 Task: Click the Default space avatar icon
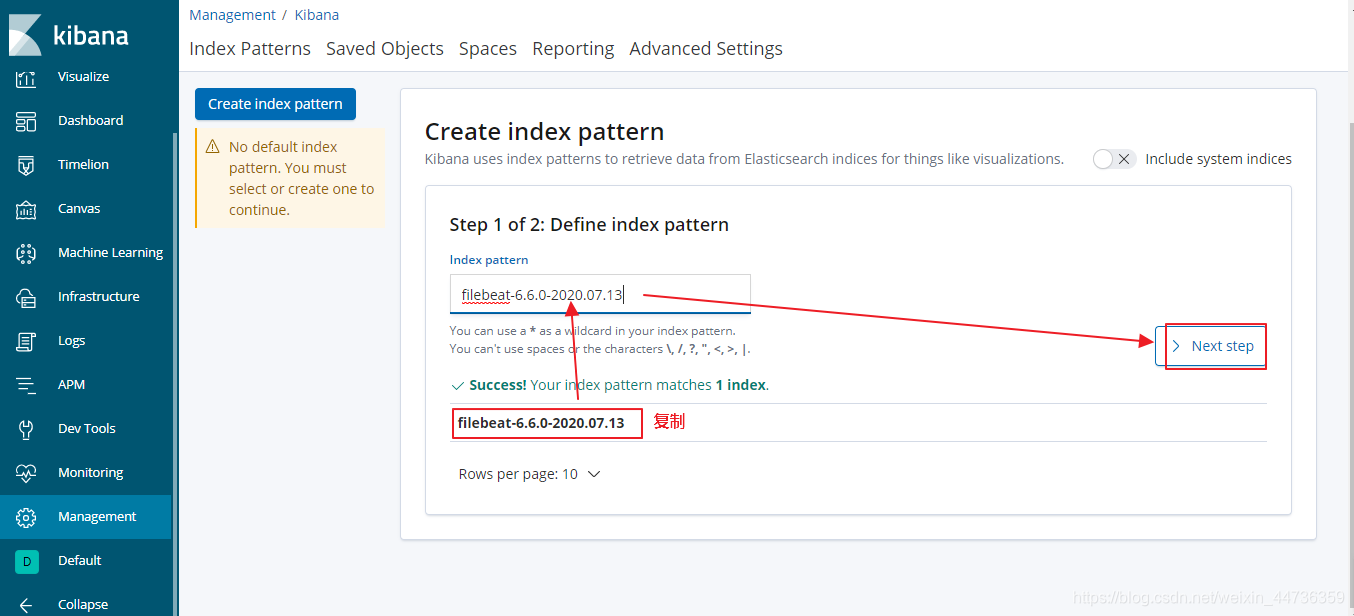[26, 561]
